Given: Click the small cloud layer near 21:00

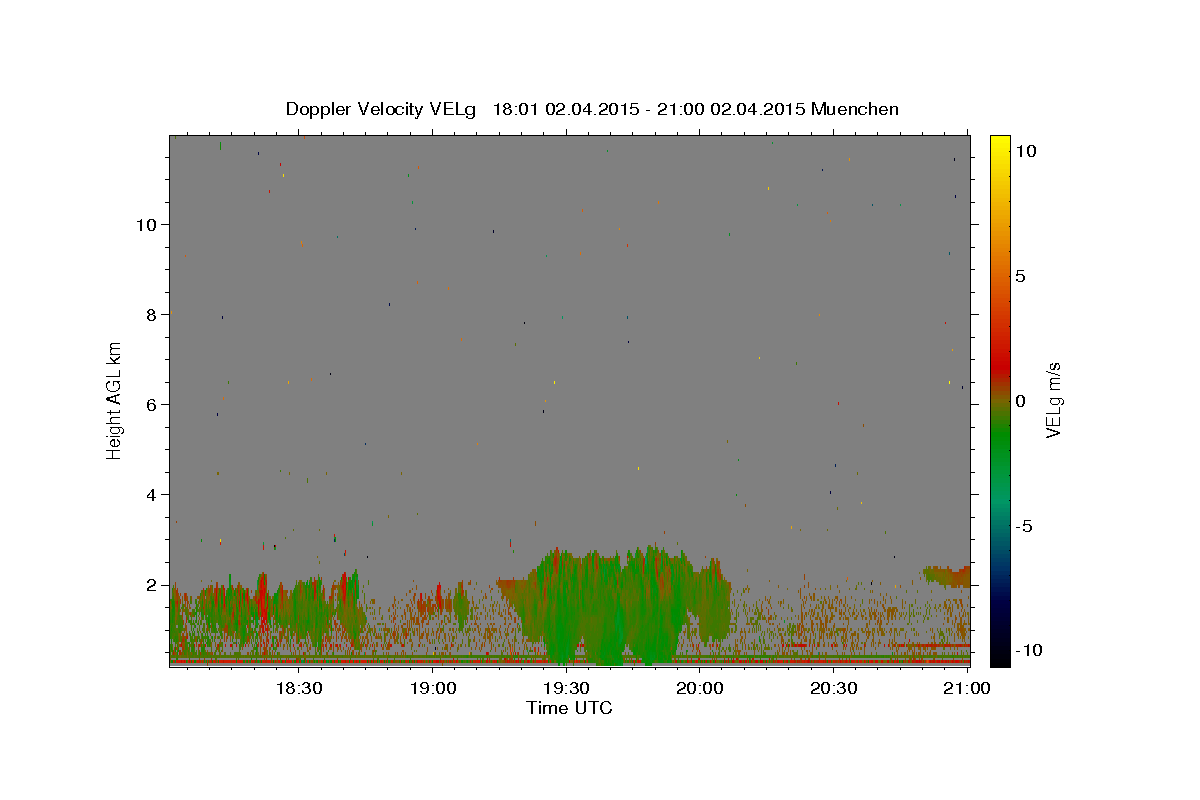Looking at the screenshot, I should click(947, 576).
